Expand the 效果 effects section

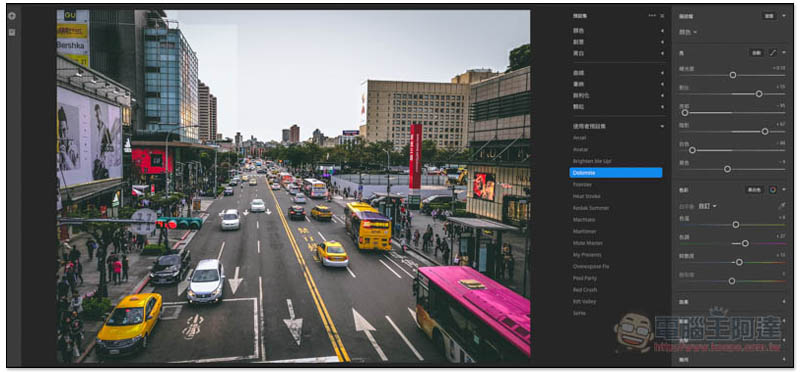click(x=784, y=302)
